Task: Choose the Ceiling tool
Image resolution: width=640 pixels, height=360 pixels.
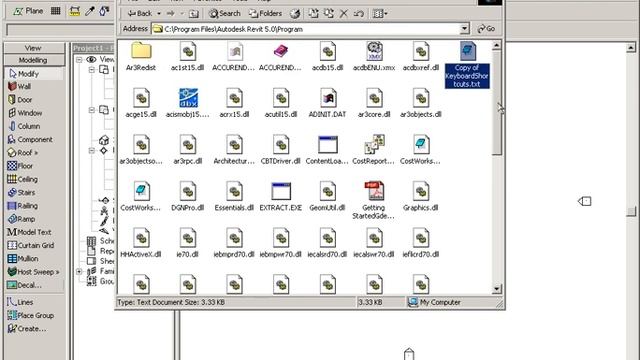Action: pyautogui.click(x=22, y=179)
